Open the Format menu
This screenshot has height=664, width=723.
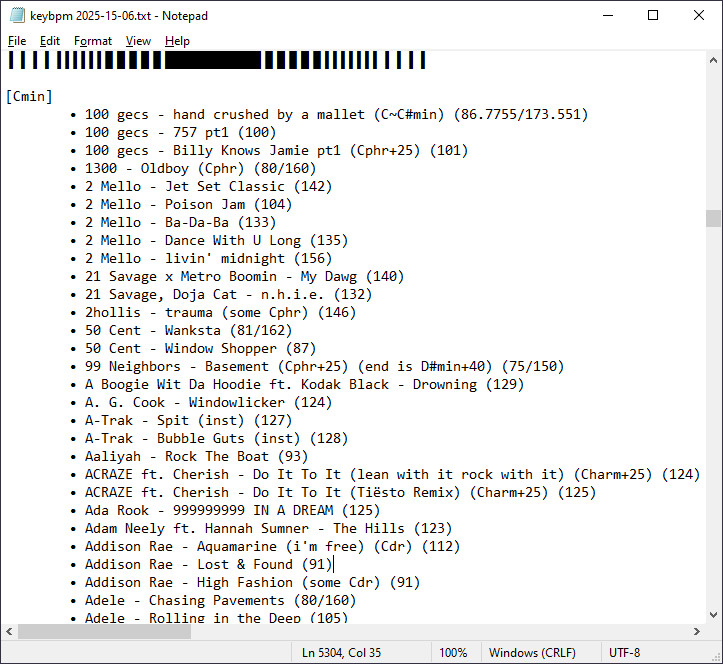pyautogui.click(x=93, y=41)
